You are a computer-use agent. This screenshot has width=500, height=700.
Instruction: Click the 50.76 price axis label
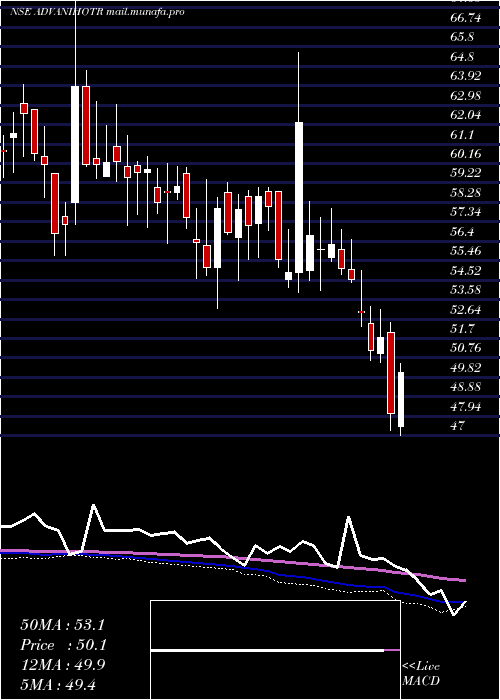(466, 347)
